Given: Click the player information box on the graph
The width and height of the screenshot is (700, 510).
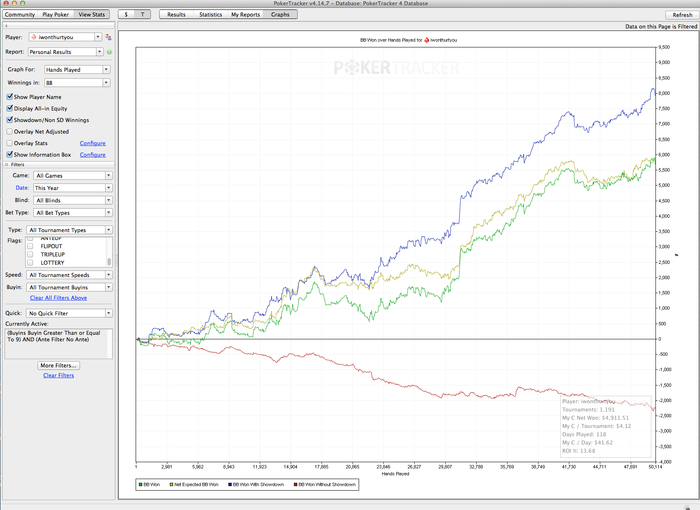Looking at the screenshot, I should (605, 426).
